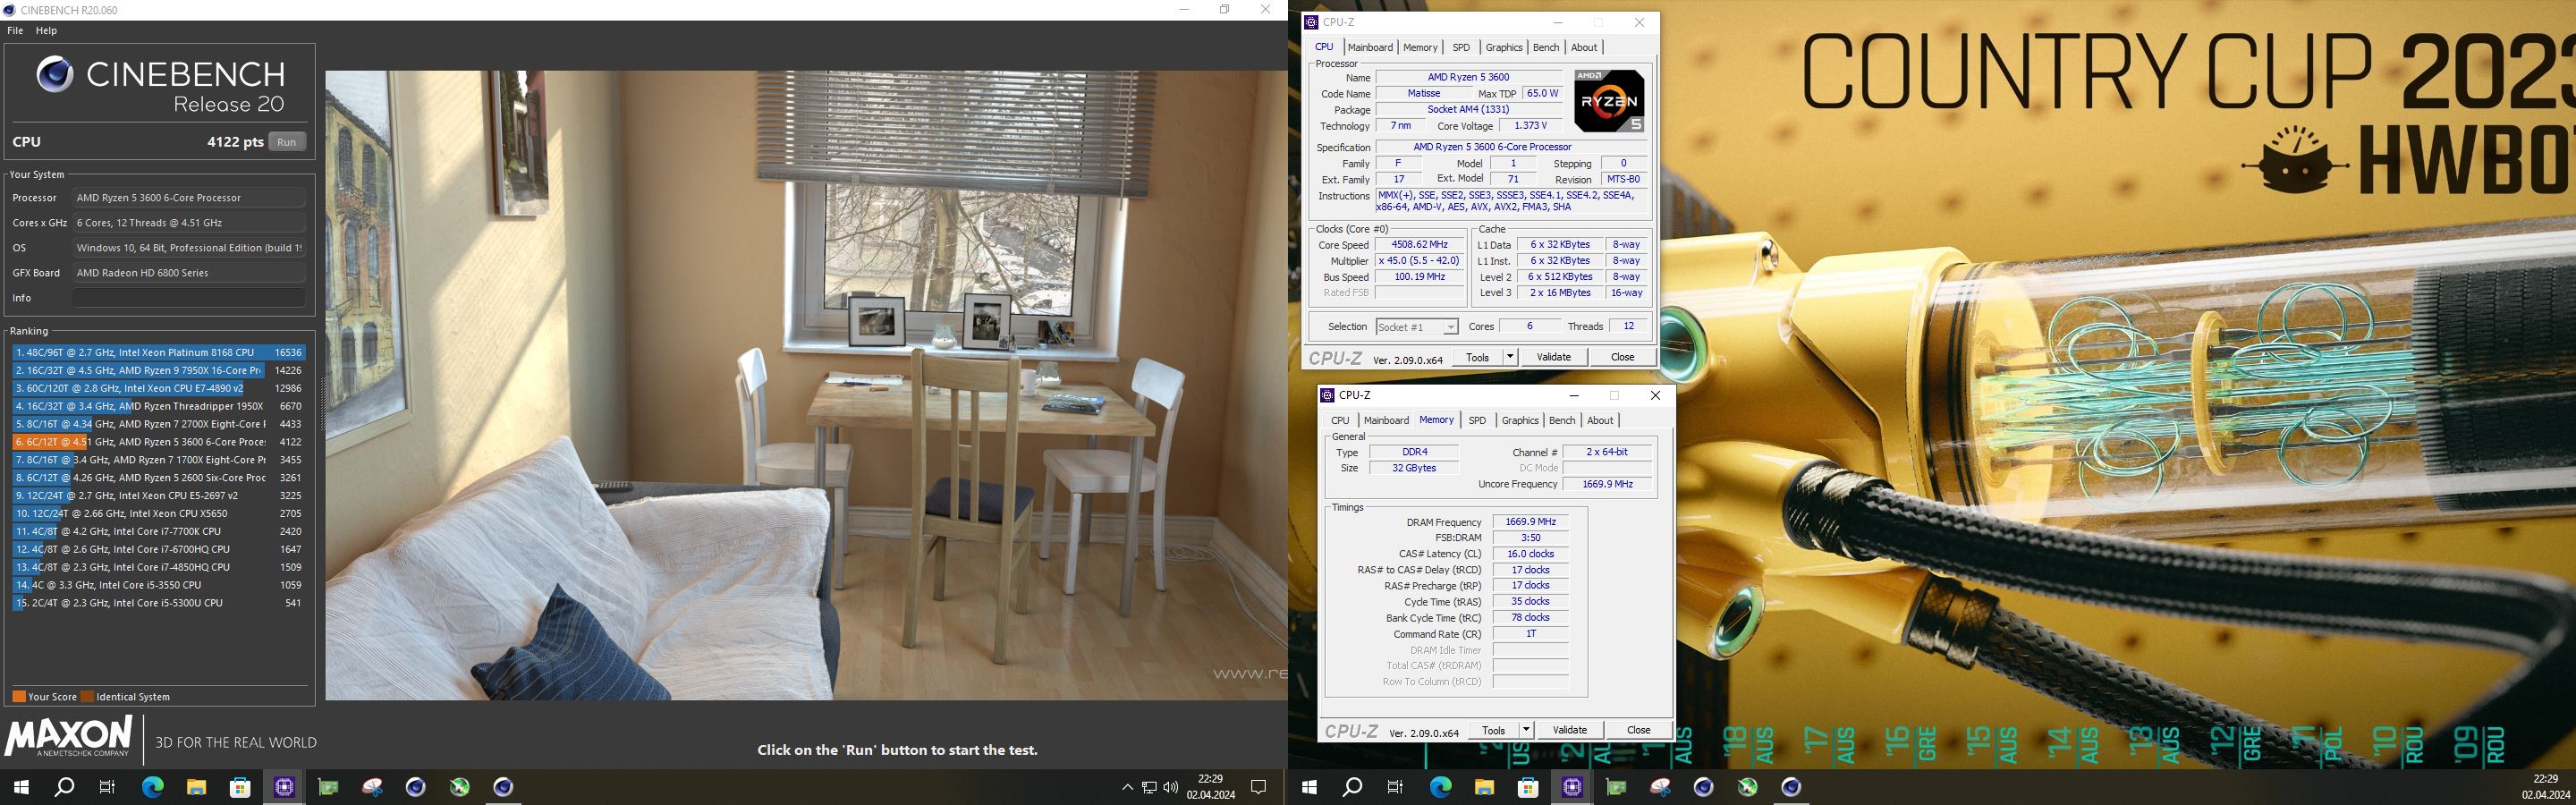Open Cinebench File menu
This screenshot has height=805, width=2576.
tap(15, 30)
